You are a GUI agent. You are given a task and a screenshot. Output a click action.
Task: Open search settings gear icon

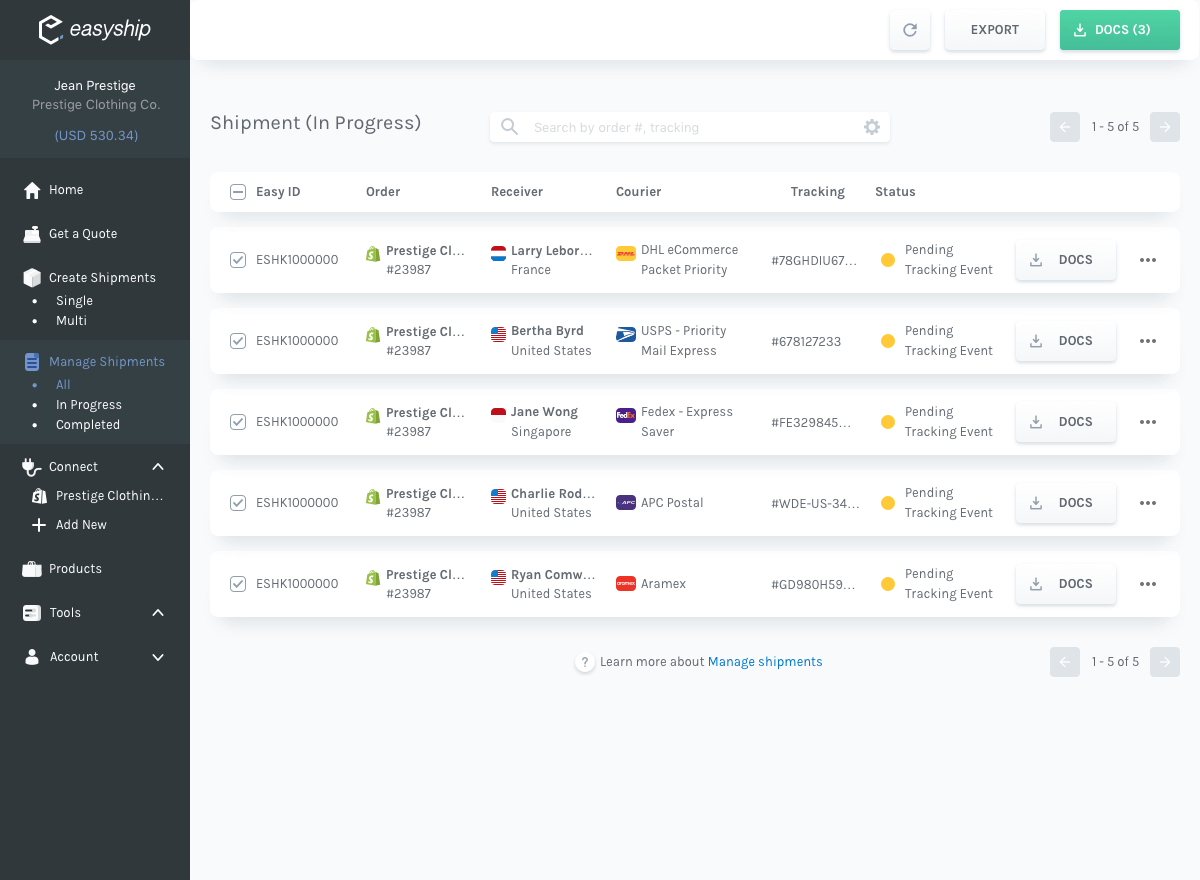click(x=872, y=127)
